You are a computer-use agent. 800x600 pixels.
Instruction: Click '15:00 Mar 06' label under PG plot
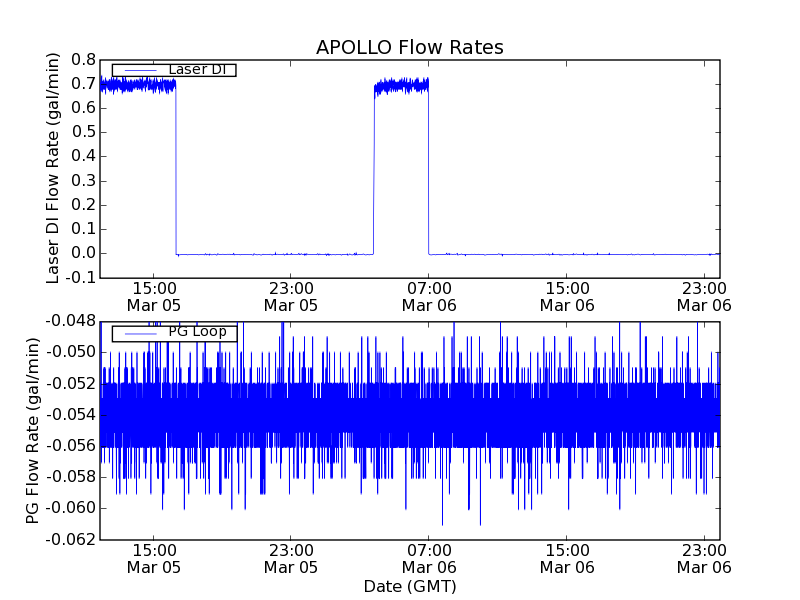tap(567, 559)
